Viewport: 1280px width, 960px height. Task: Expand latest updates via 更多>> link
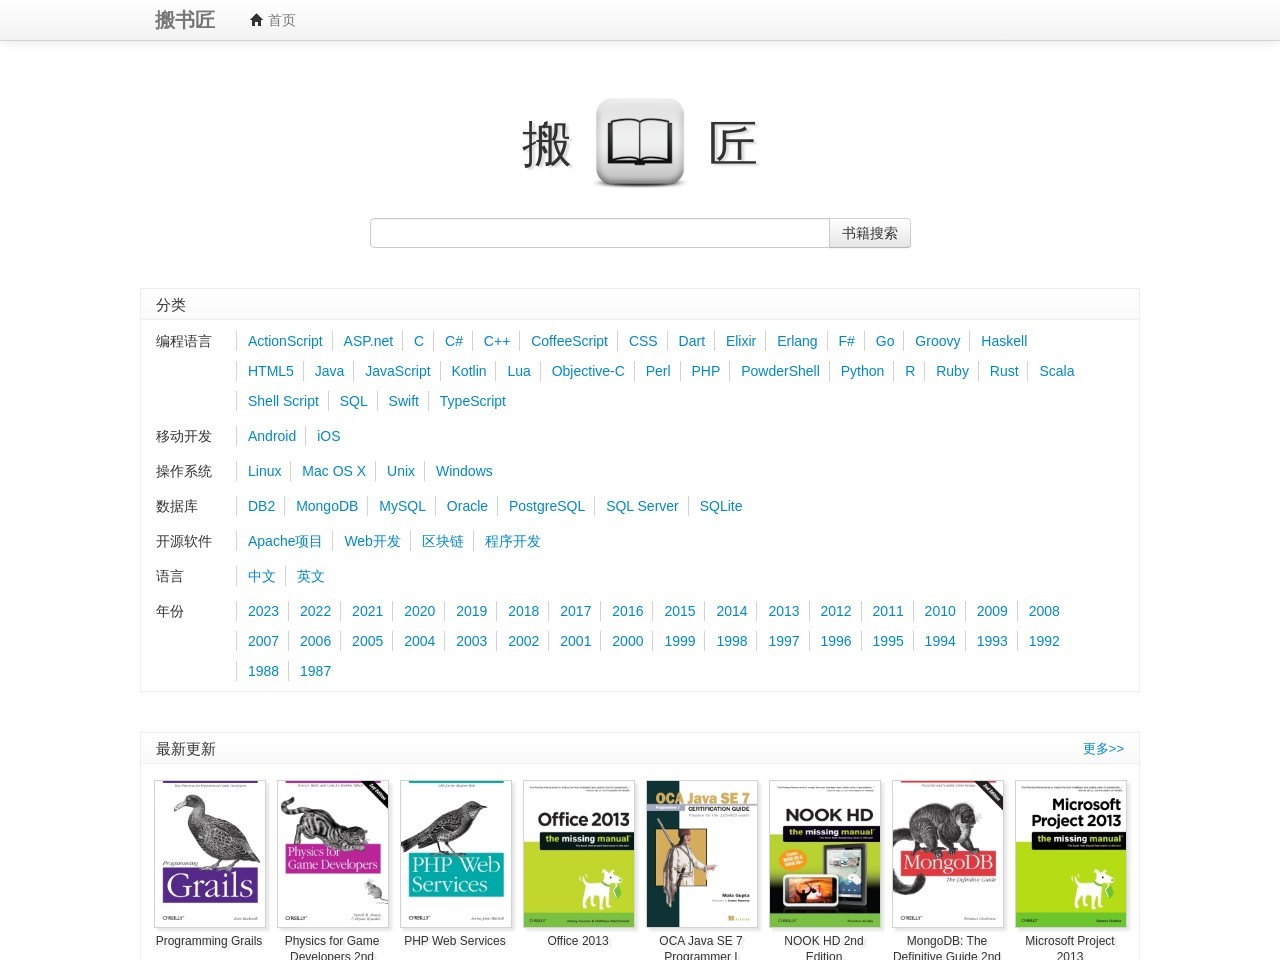pos(1103,749)
